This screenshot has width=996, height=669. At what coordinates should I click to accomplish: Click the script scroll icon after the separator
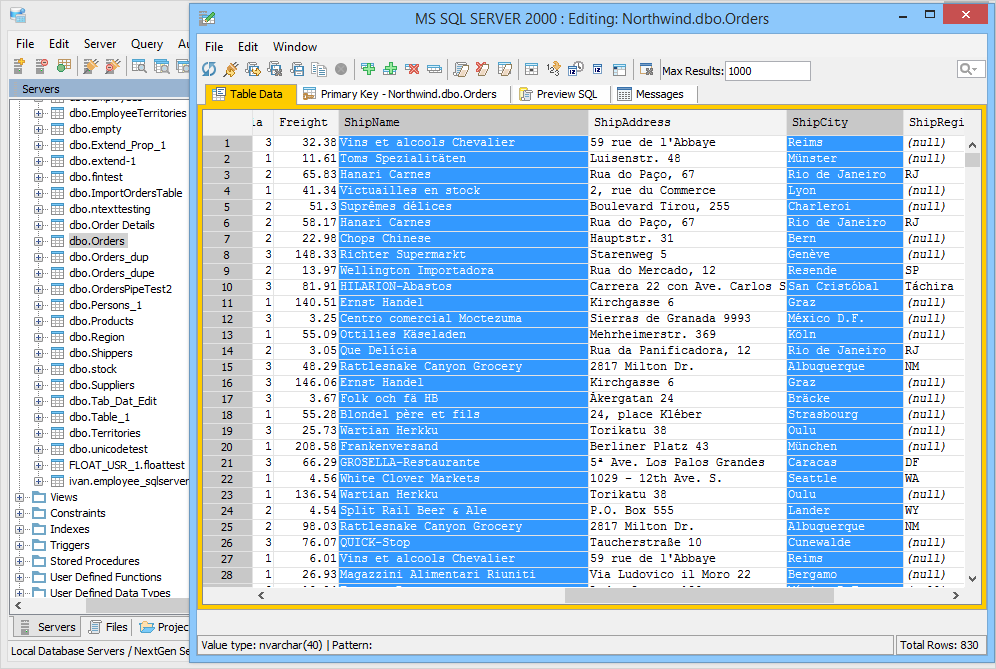(x=461, y=69)
